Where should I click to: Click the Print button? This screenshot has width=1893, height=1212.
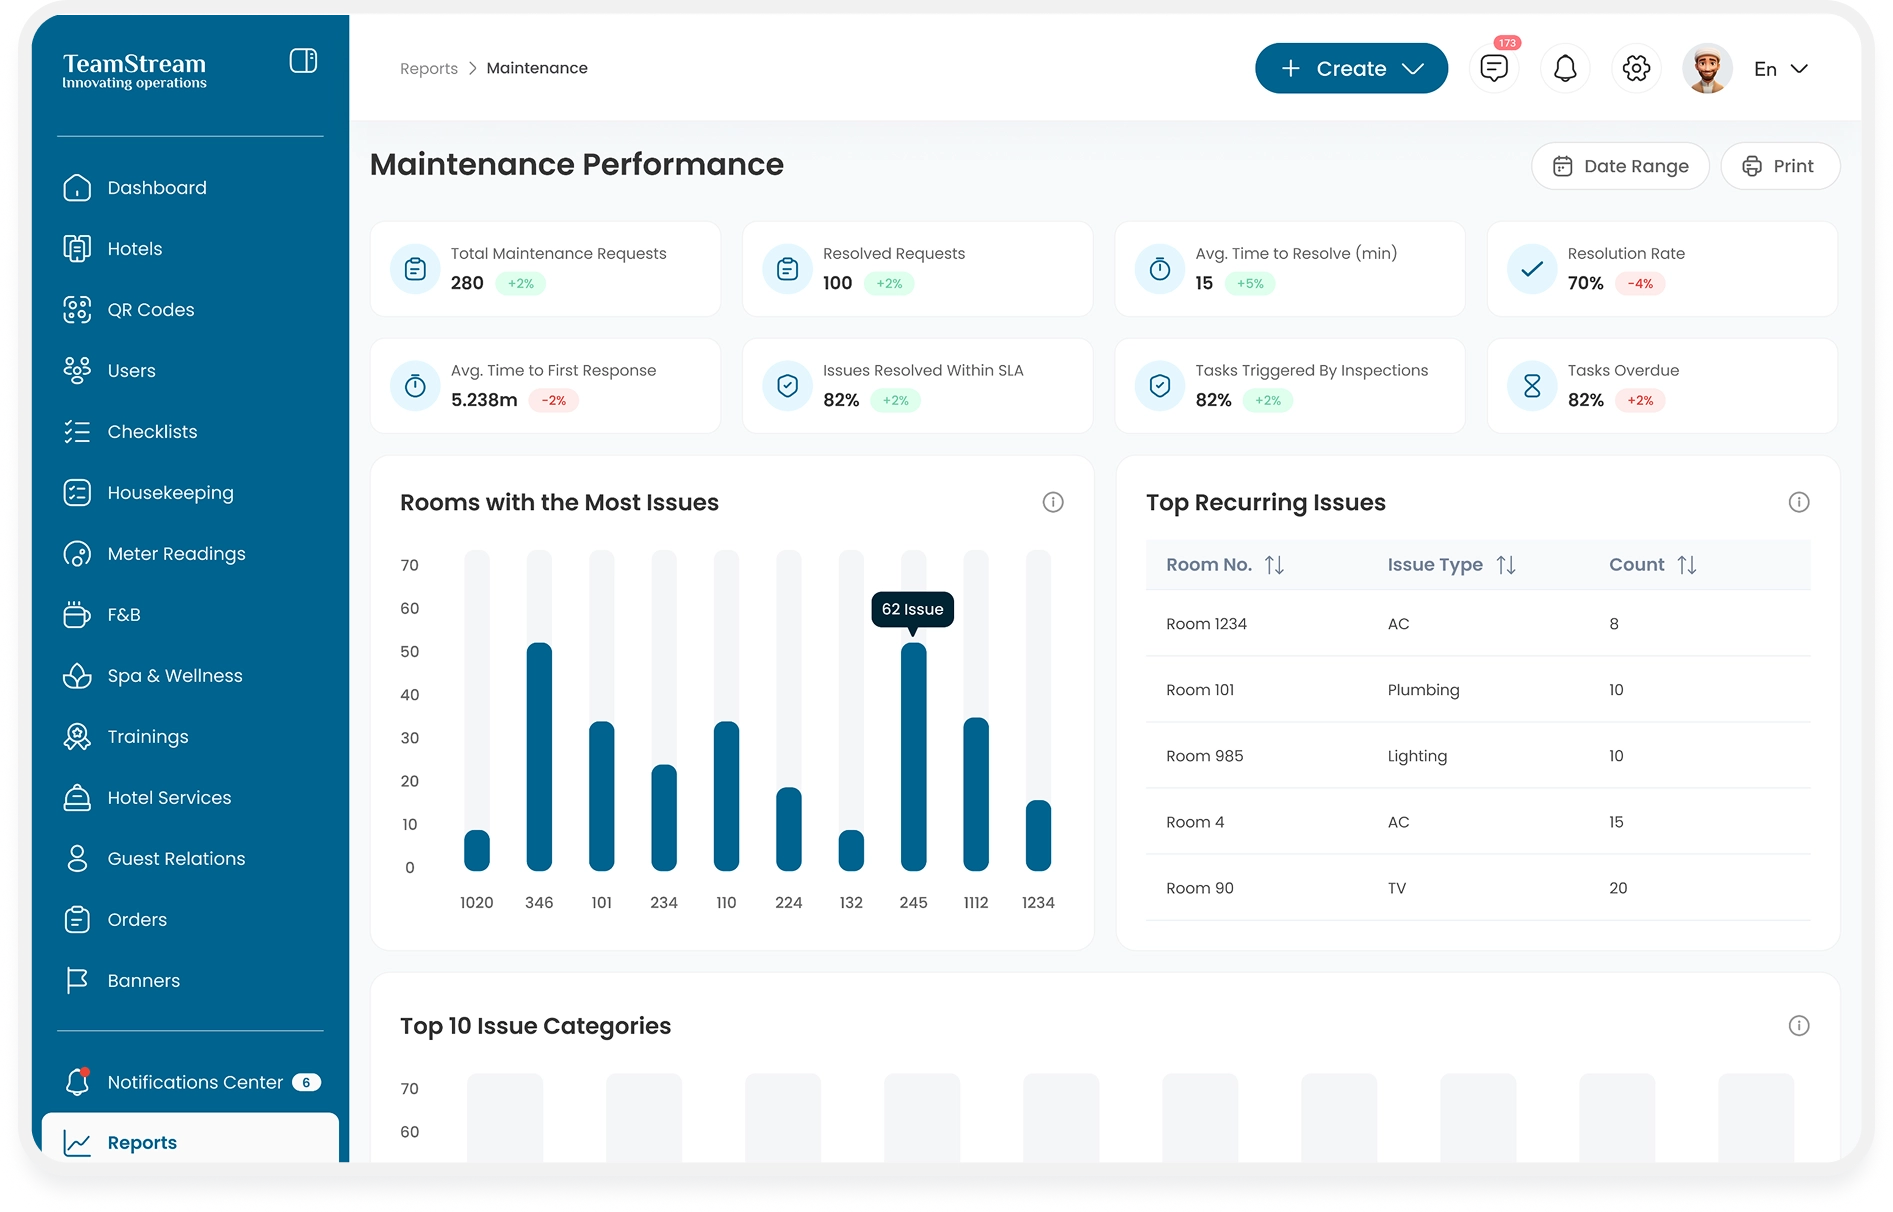tap(1779, 166)
